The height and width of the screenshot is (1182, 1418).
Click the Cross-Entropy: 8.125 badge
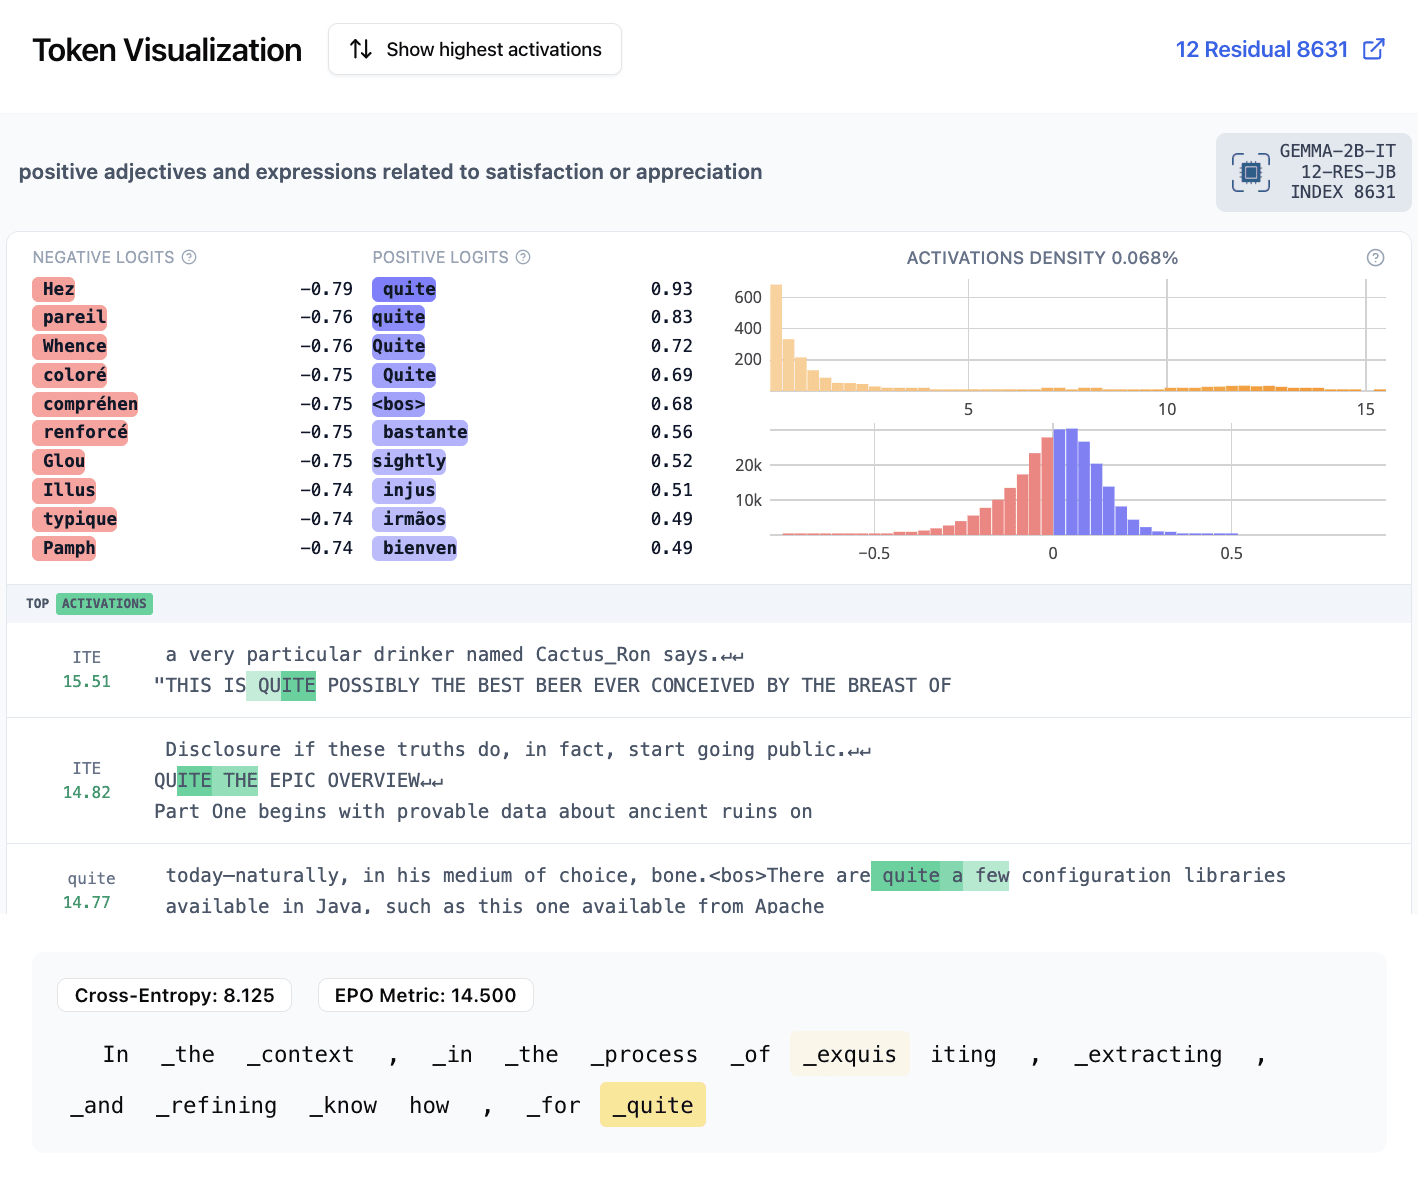click(x=174, y=995)
